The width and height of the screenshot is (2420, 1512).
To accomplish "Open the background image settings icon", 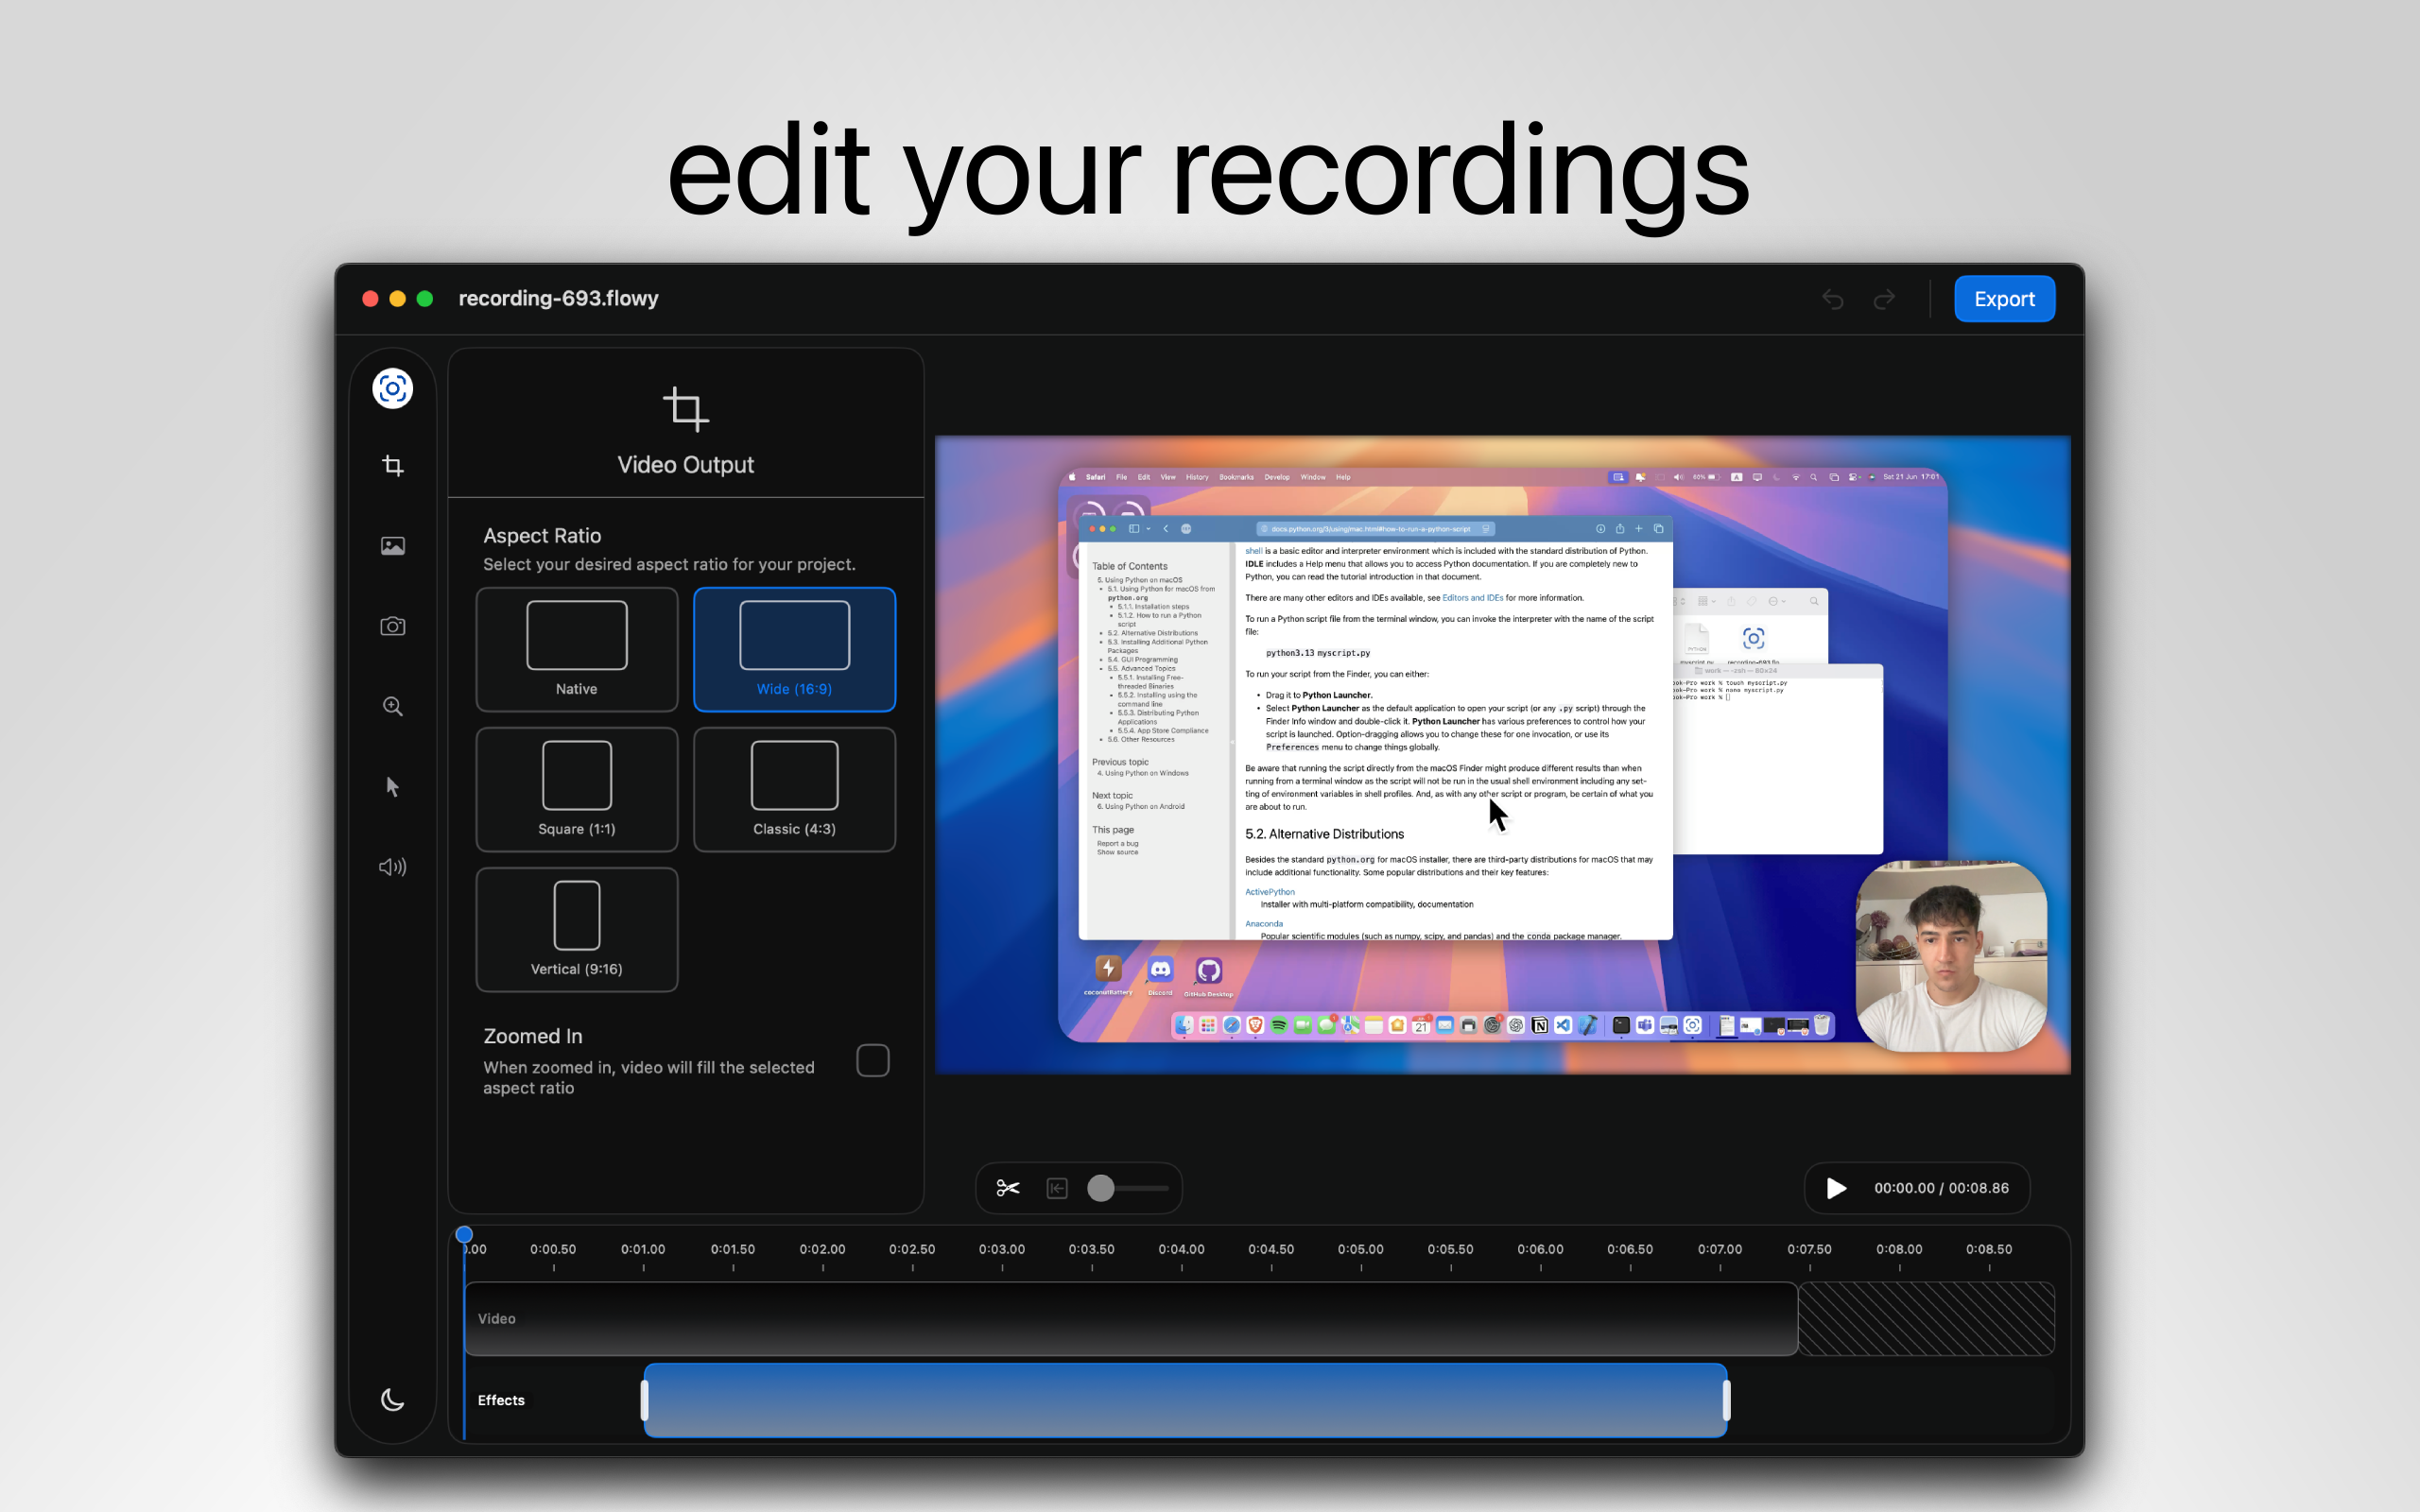I will [392, 546].
